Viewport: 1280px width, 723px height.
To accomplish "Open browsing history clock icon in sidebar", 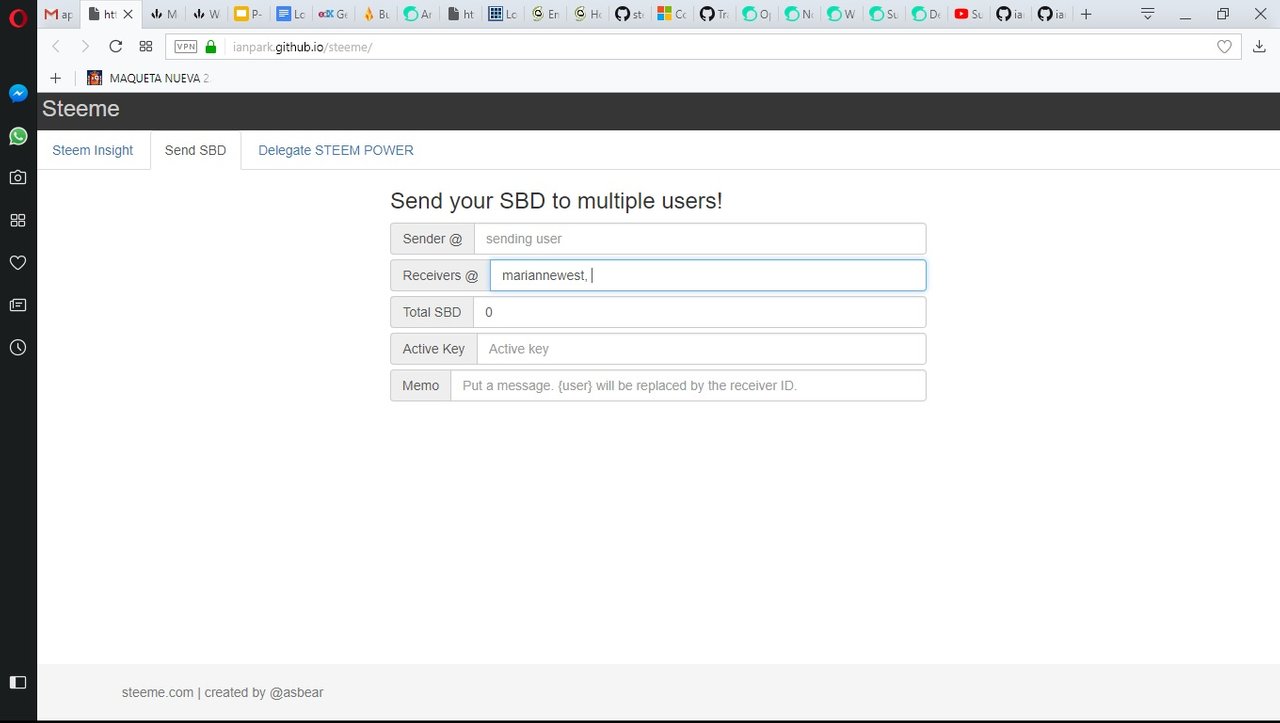I will [x=18, y=347].
